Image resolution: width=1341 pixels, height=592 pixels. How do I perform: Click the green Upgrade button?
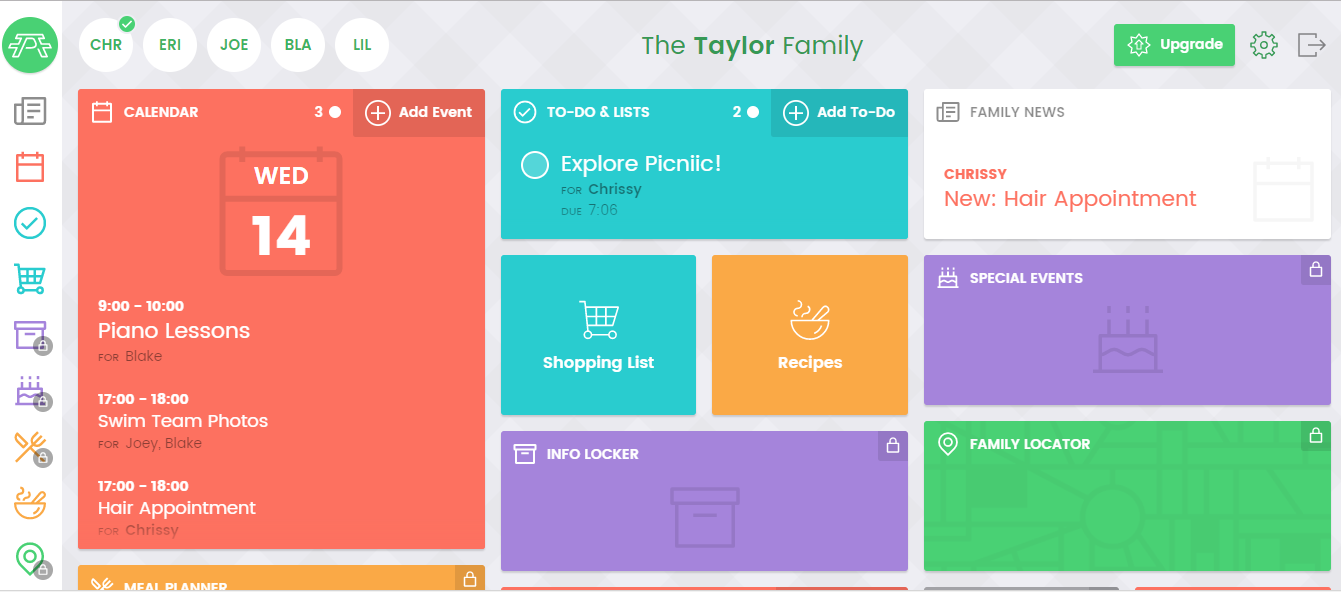[1174, 45]
